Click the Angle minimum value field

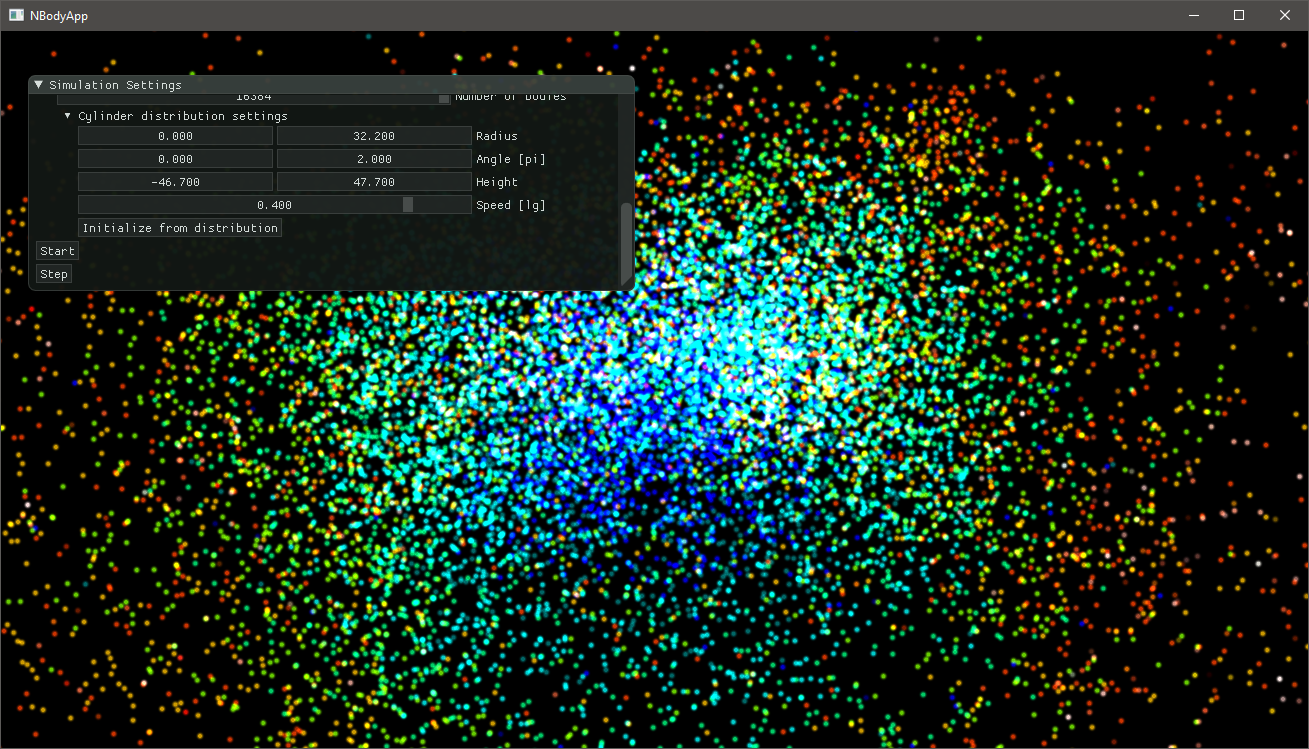(x=175, y=159)
